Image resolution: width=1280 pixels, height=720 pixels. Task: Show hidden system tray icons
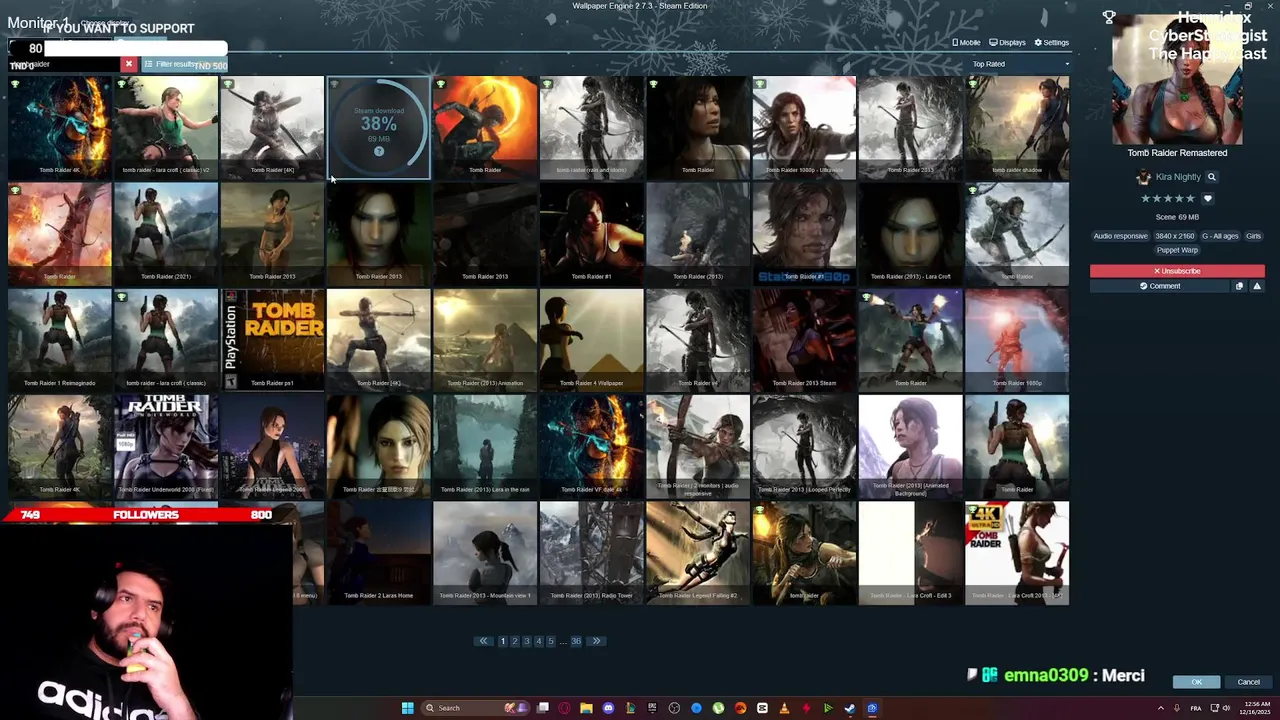(x=1161, y=708)
